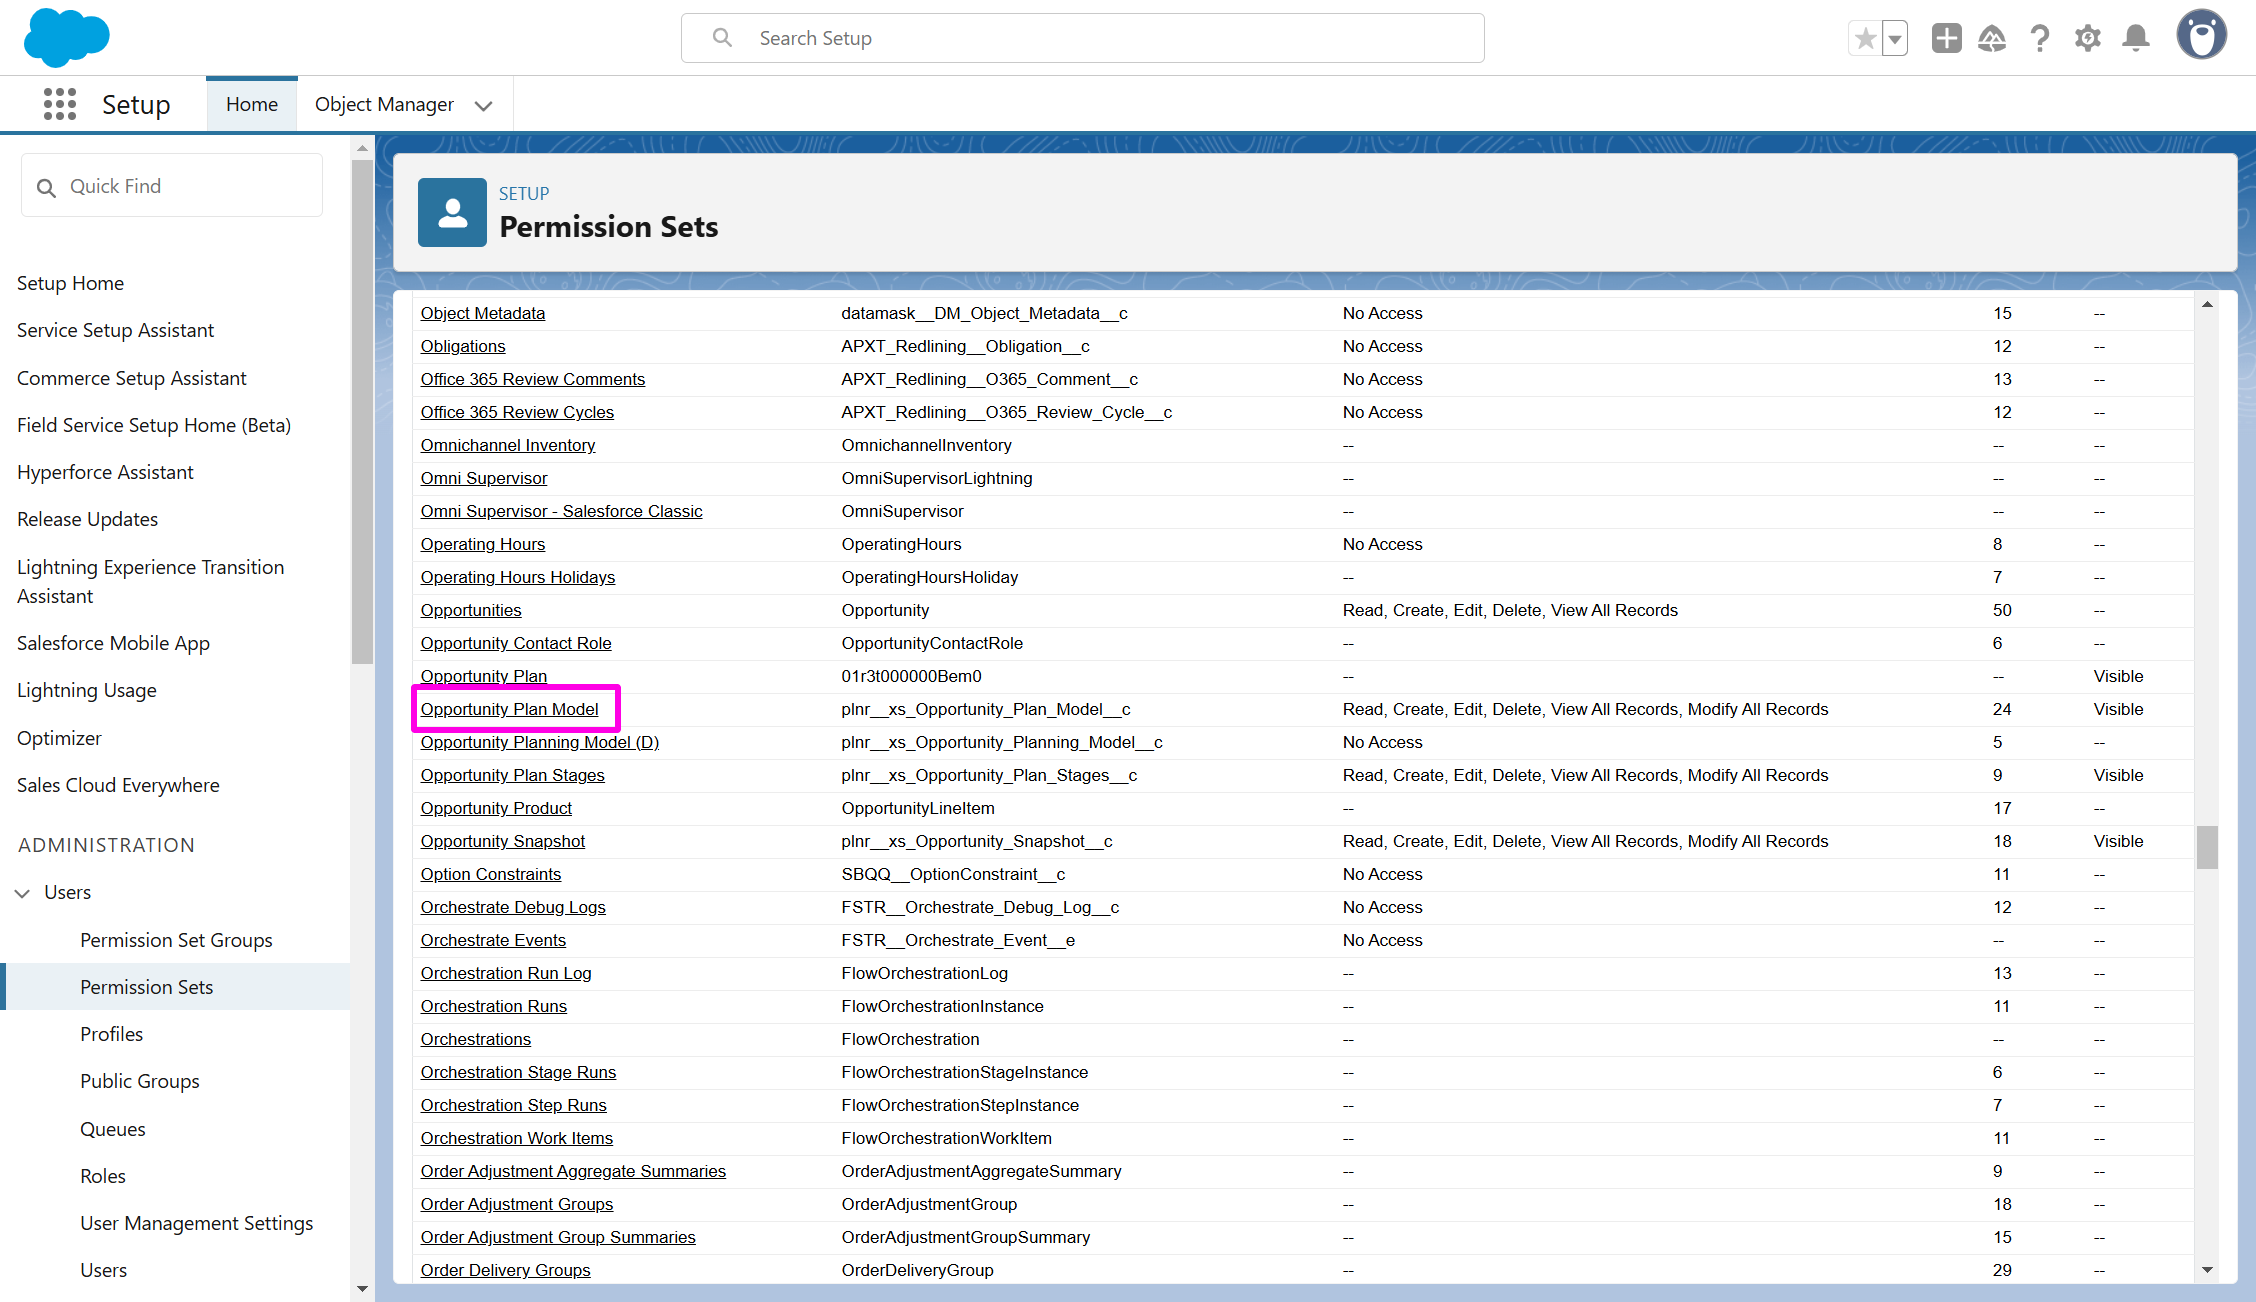2256x1302 pixels.
Task: Open the Notifications bell icon
Action: coord(2136,39)
